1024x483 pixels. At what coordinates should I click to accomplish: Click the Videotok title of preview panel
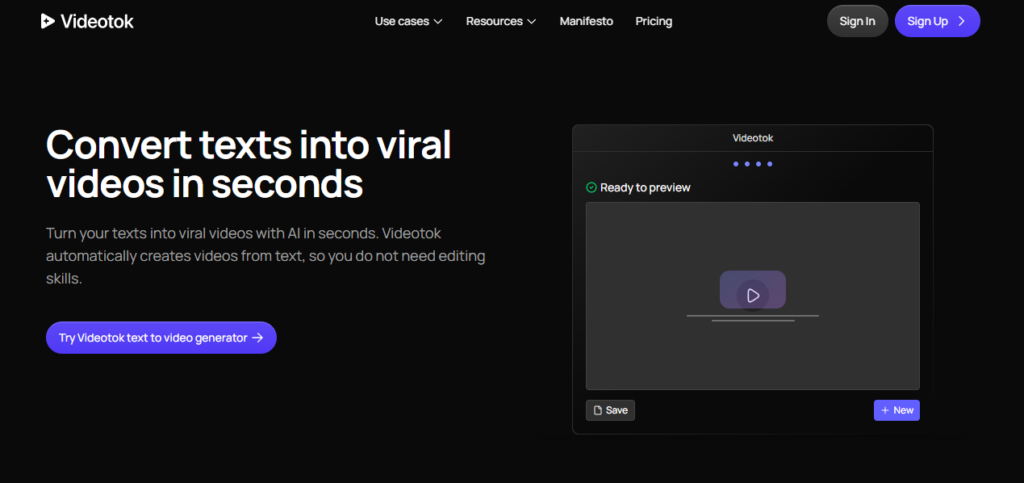pyautogui.click(x=752, y=138)
